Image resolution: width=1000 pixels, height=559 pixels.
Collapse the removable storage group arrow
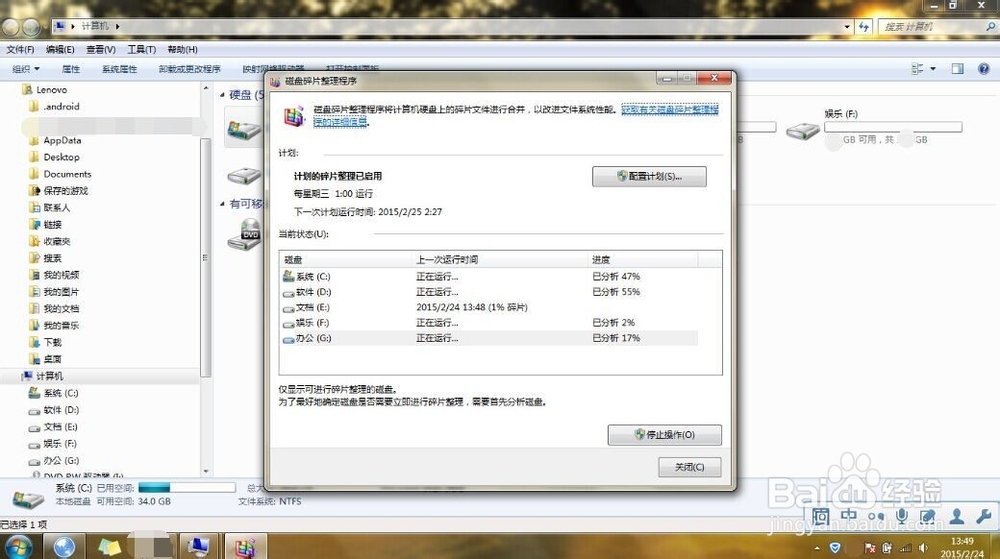coord(223,204)
